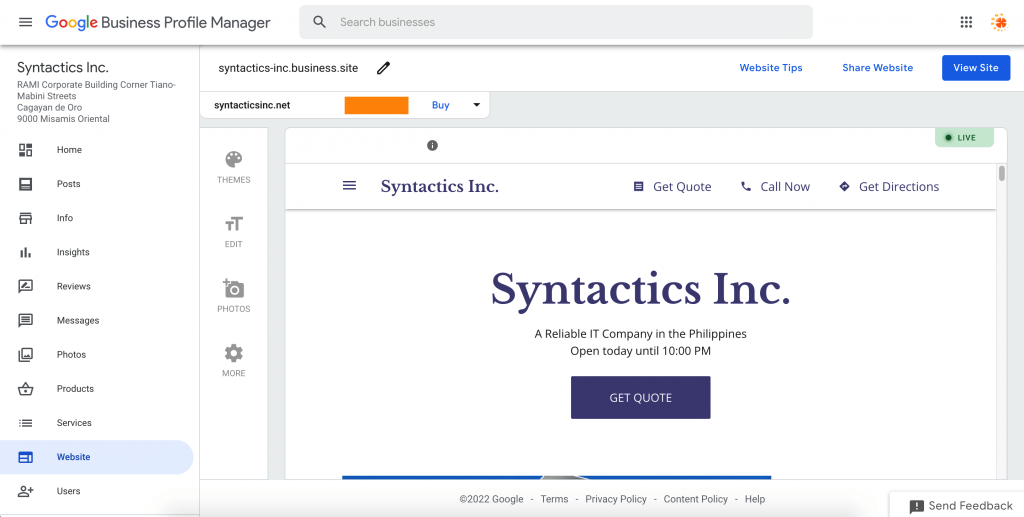Click Send Feedback button
Image resolution: width=1024 pixels, height=517 pixels.
click(x=960, y=506)
